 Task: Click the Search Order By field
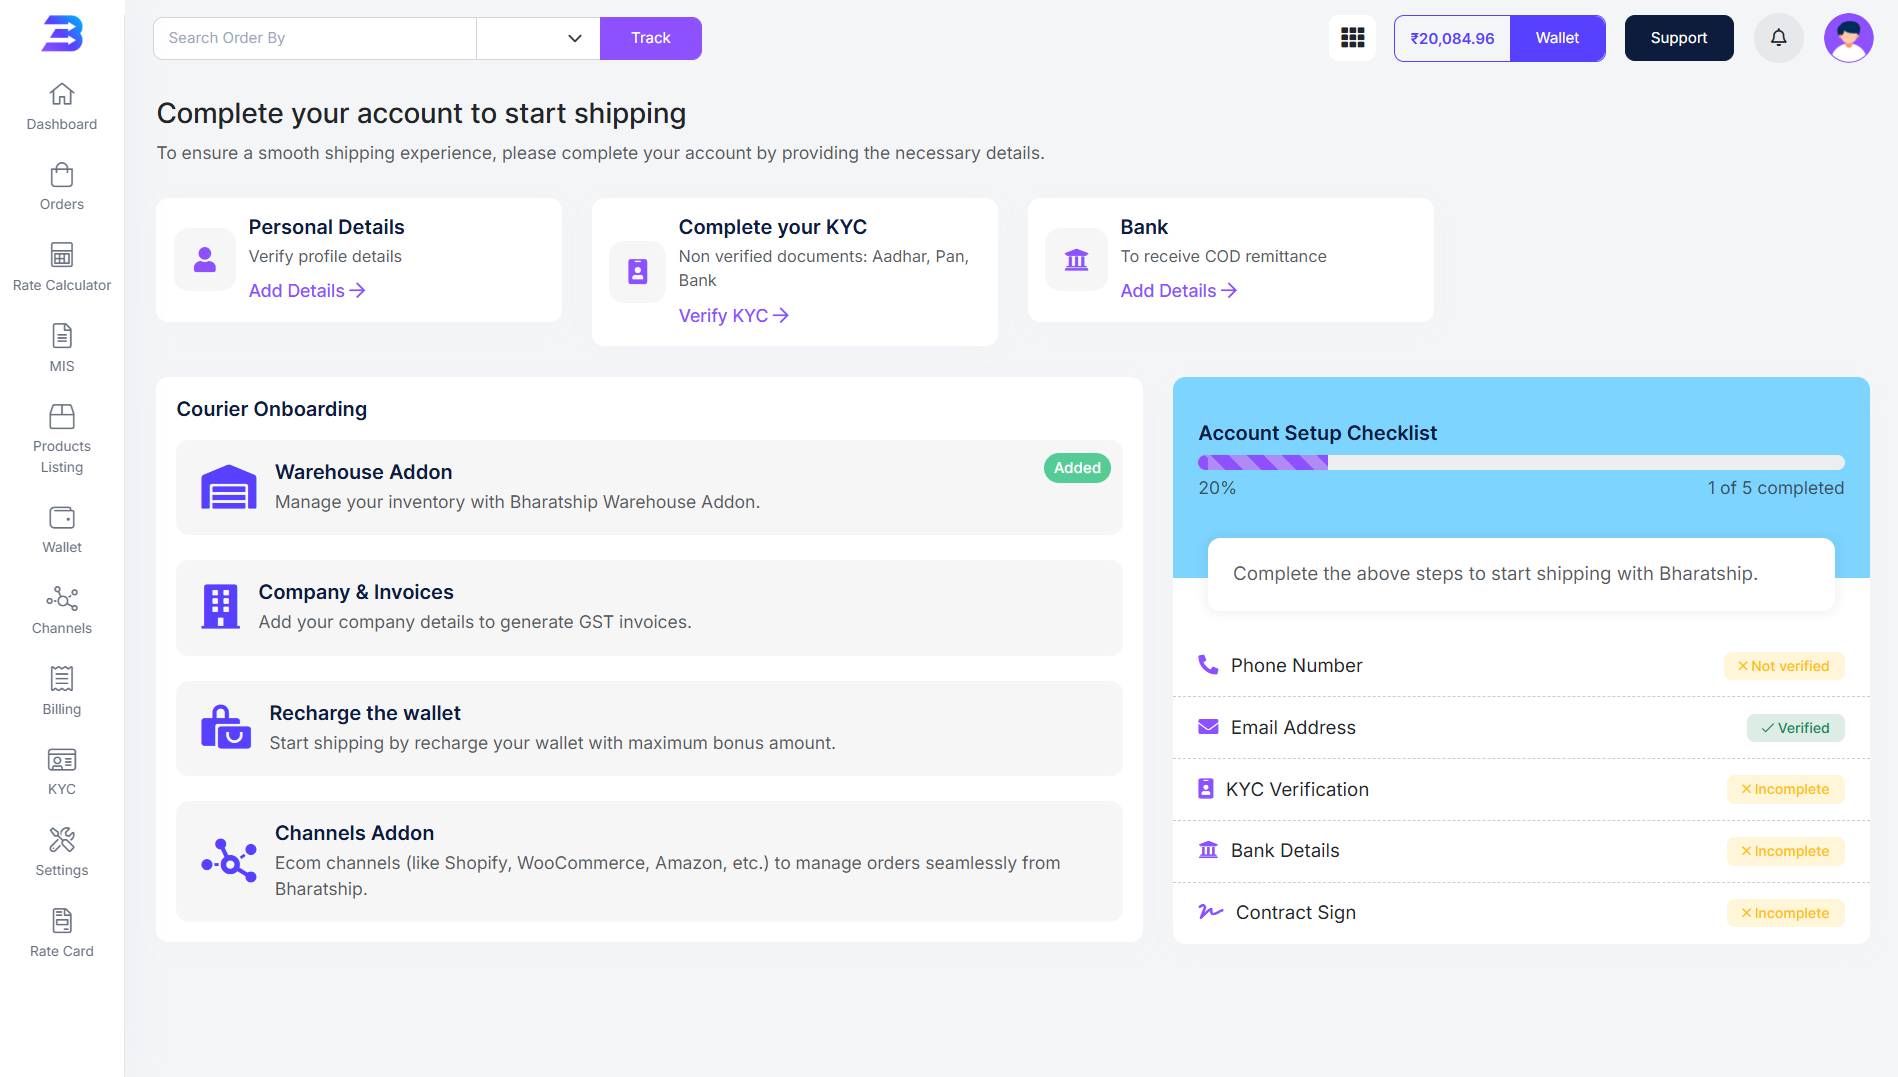click(314, 38)
